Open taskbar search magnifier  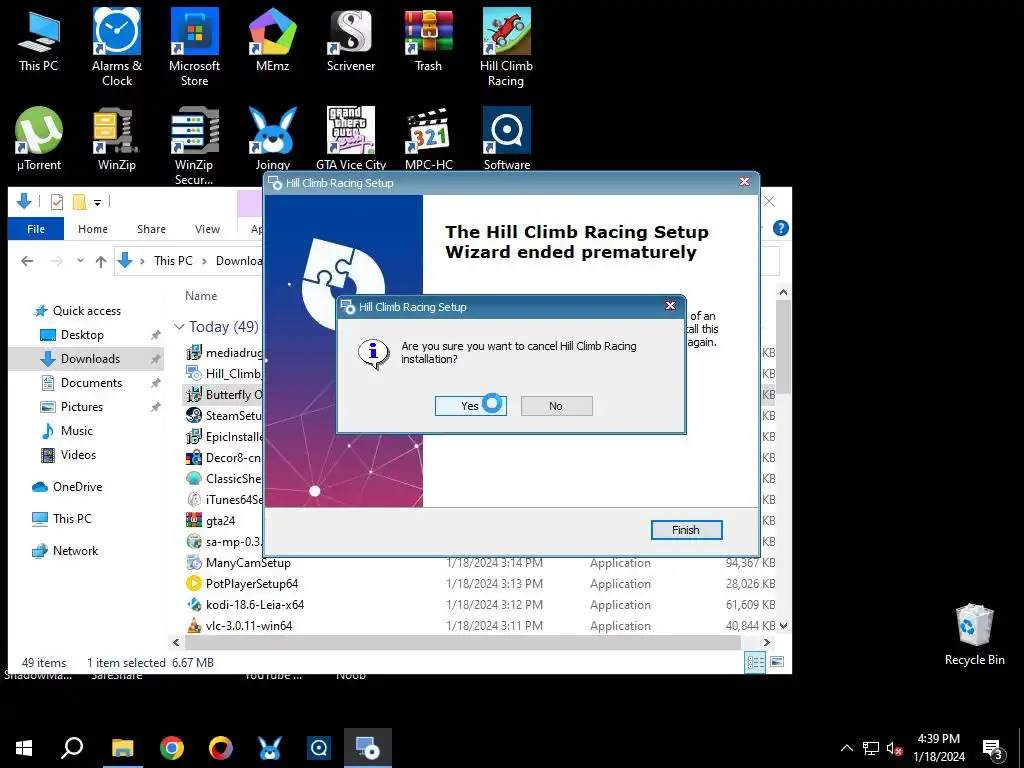pos(72,748)
